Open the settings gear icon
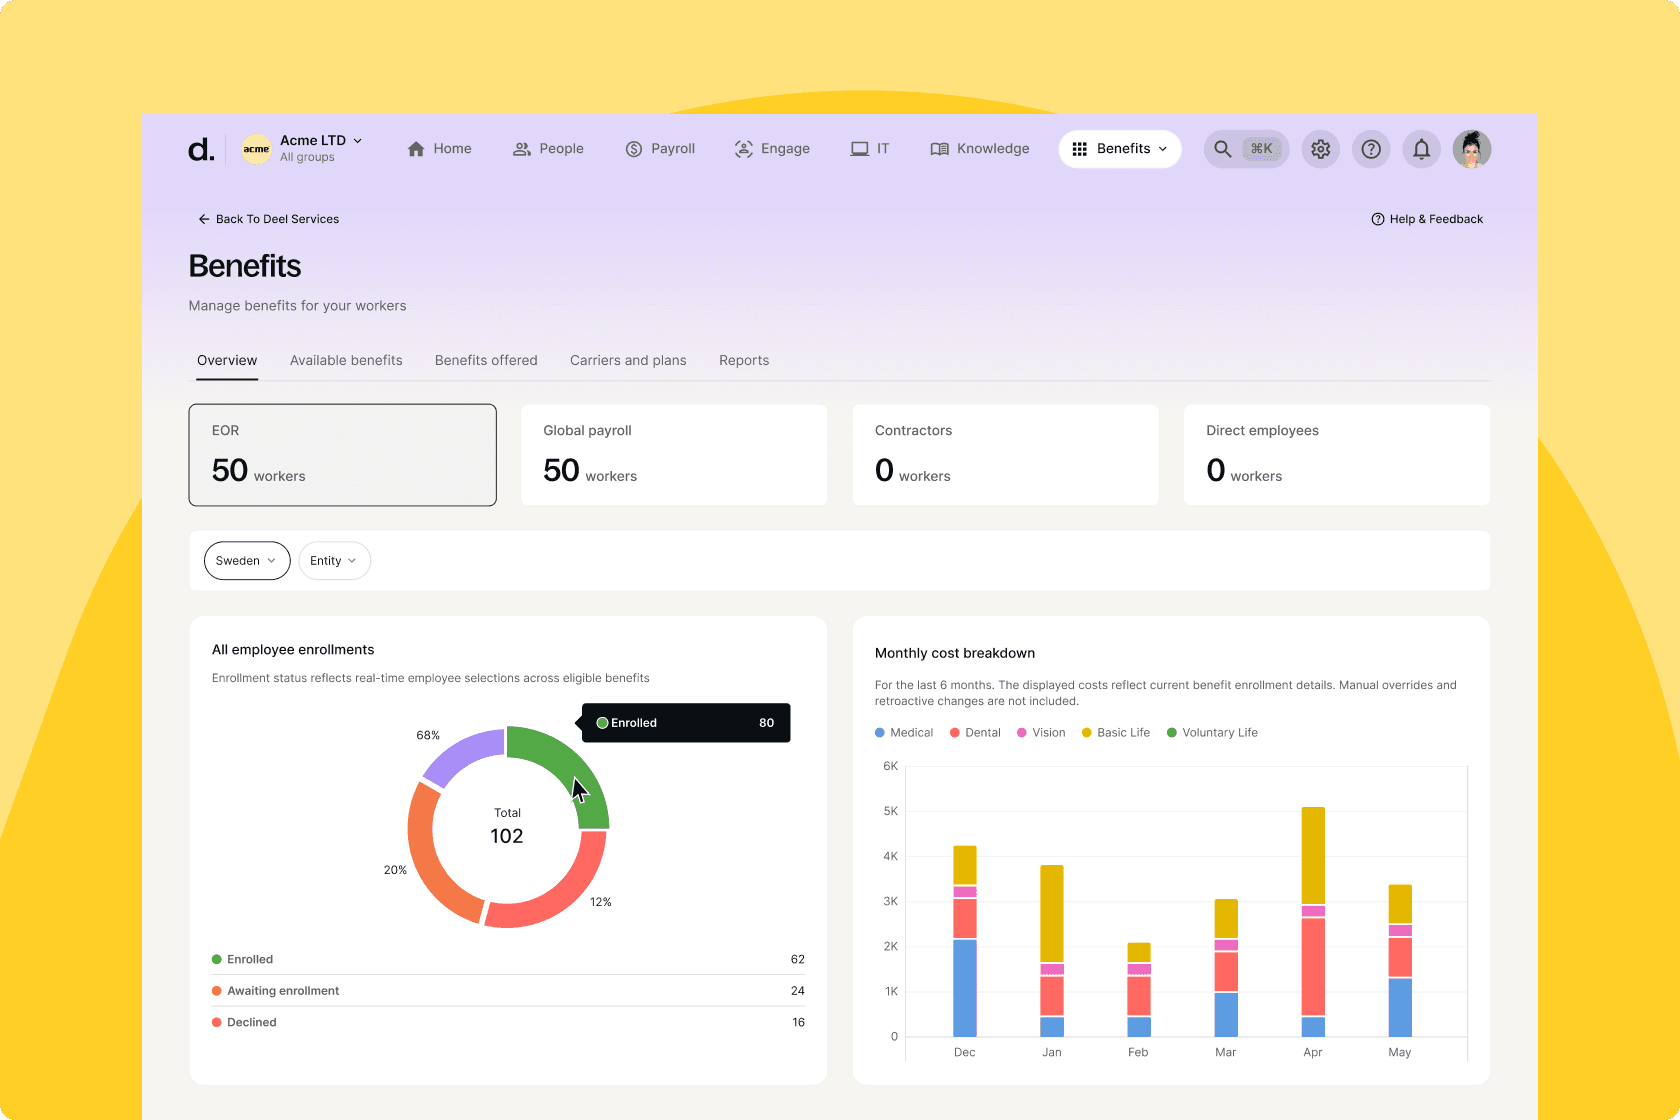 coord(1320,148)
